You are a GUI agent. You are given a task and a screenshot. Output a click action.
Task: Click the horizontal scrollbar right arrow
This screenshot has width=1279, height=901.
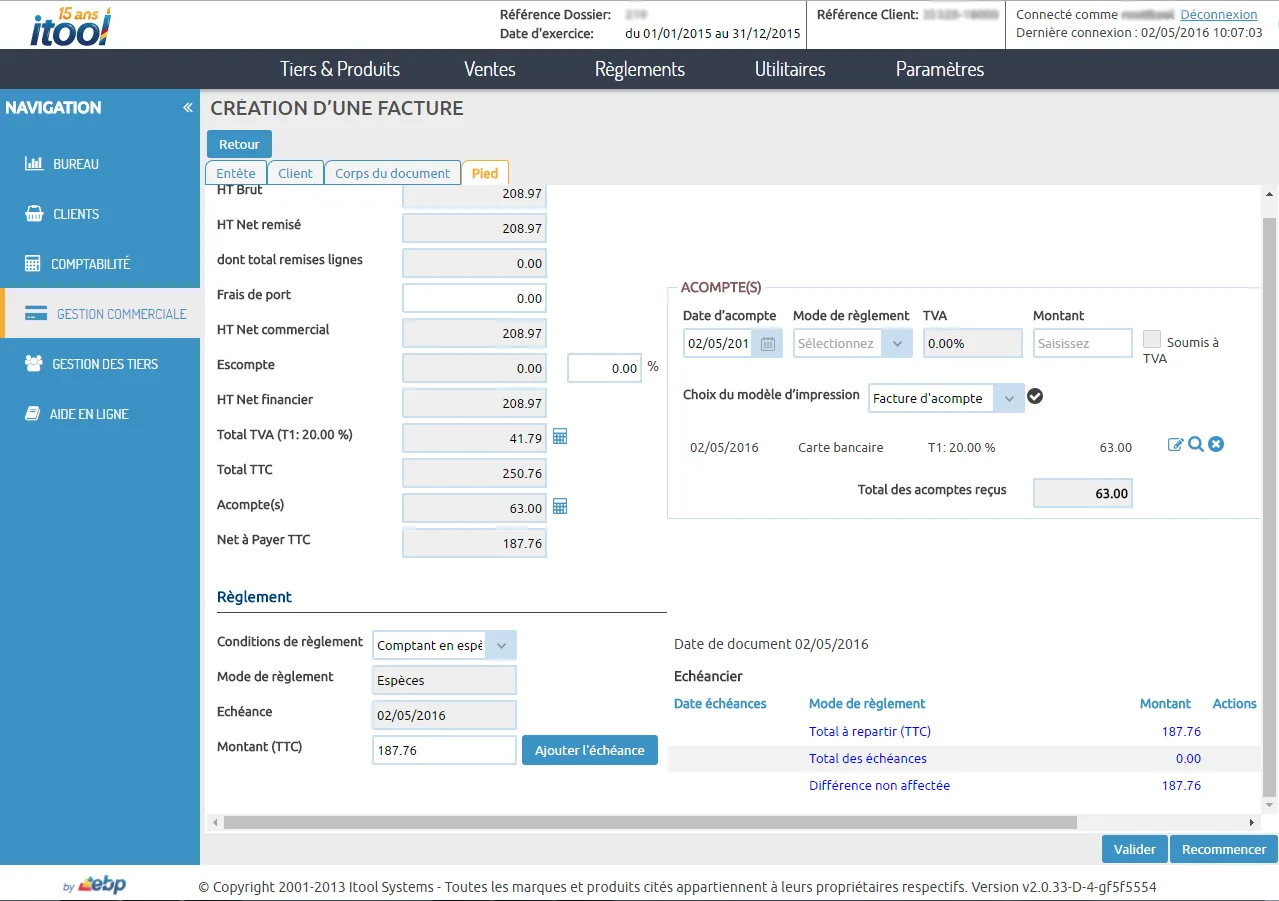(x=1252, y=822)
